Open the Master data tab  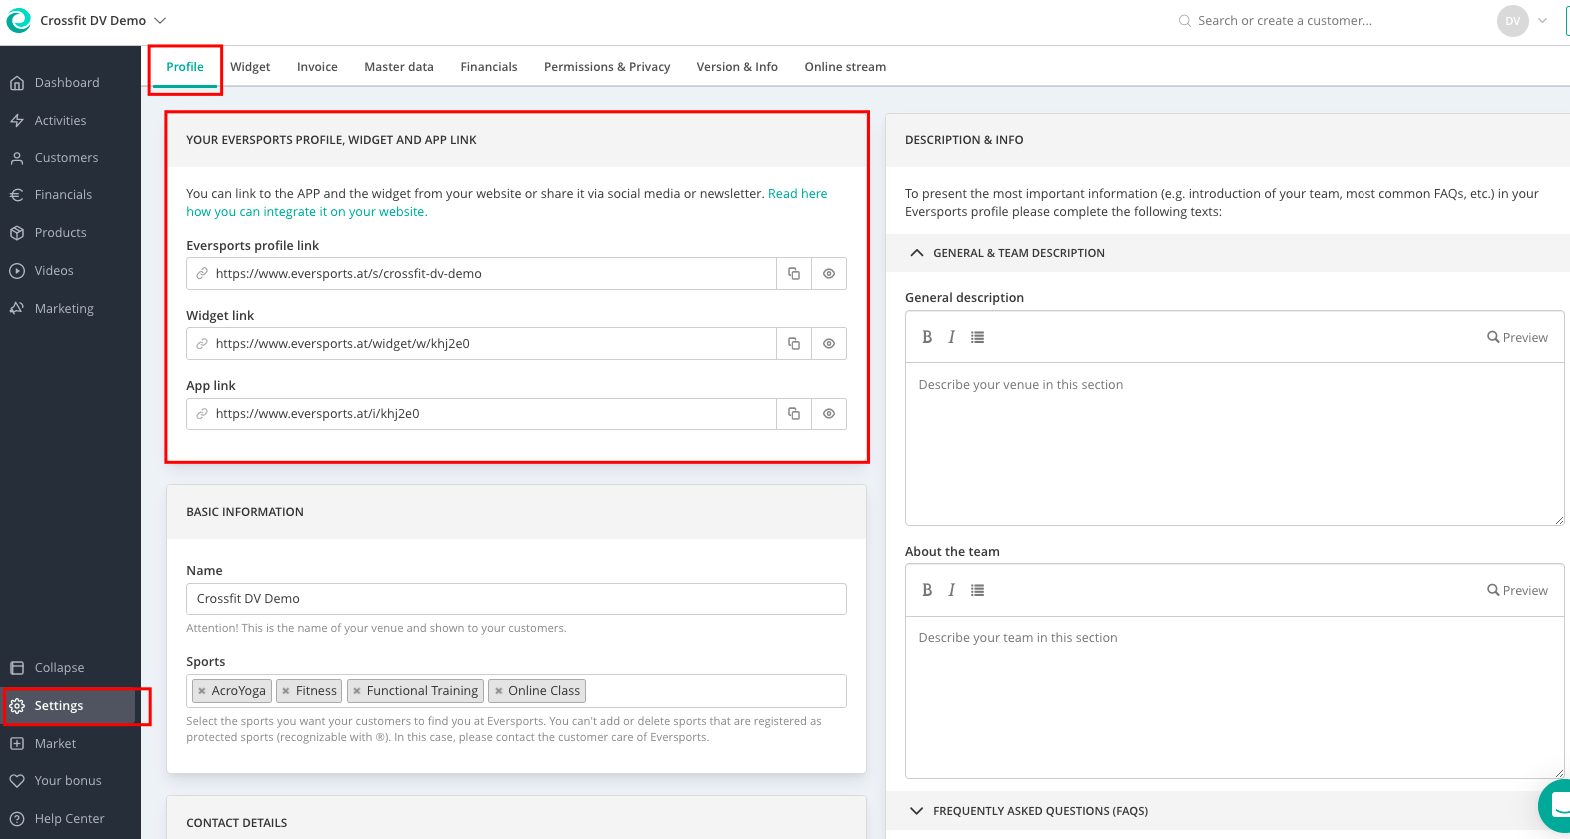tap(399, 67)
